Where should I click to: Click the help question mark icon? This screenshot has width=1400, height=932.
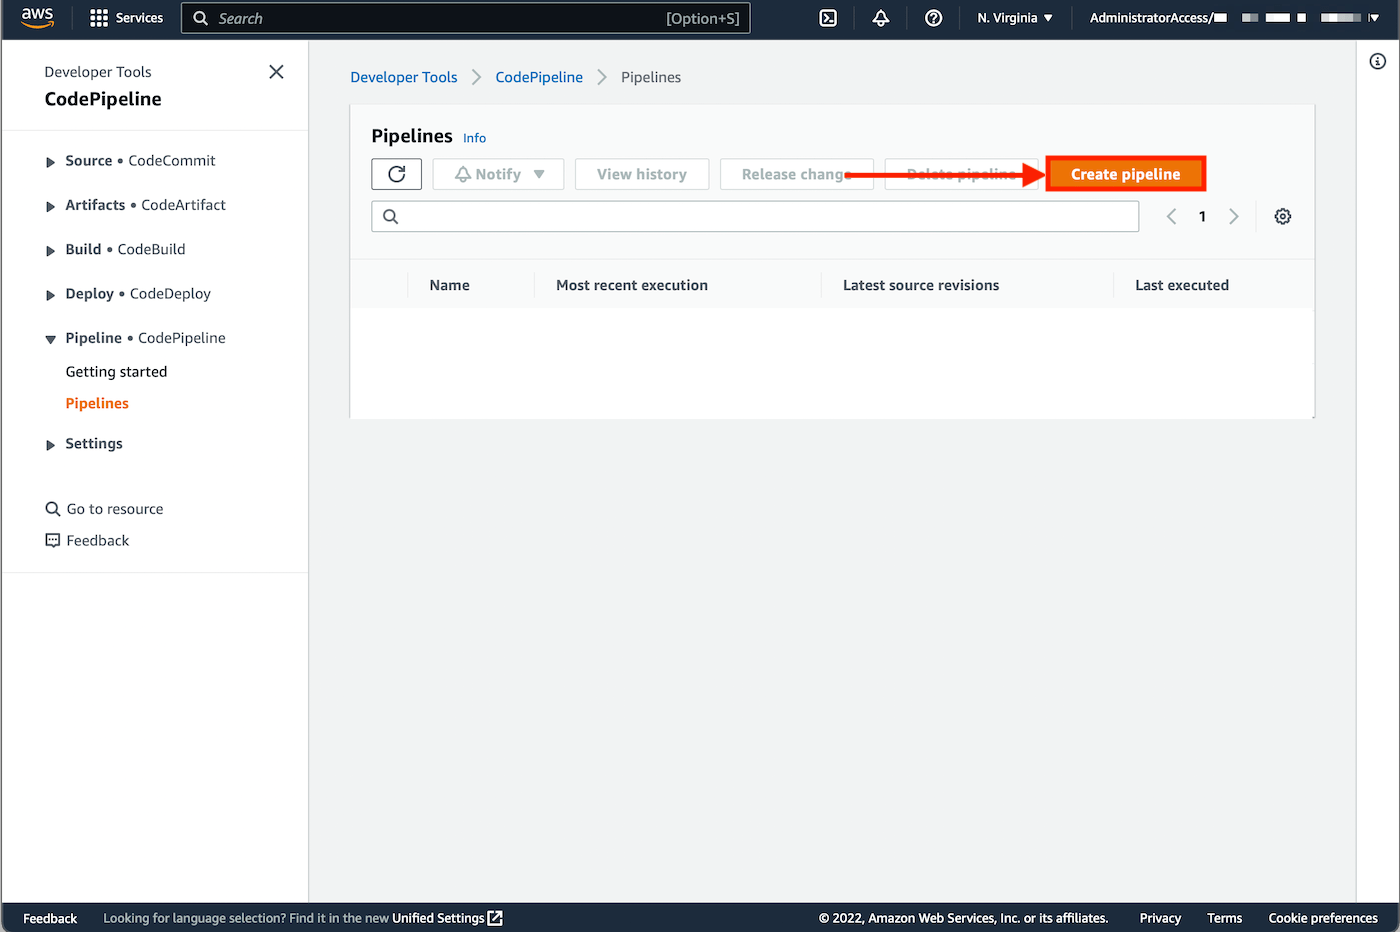click(x=933, y=17)
